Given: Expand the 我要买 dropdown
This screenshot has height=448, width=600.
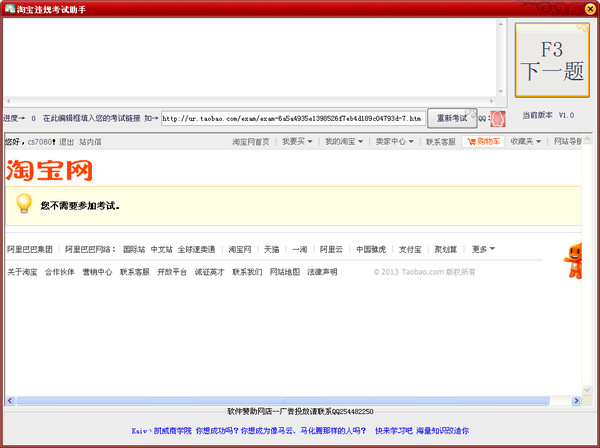Looking at the screenshot, I should [298, 142].
